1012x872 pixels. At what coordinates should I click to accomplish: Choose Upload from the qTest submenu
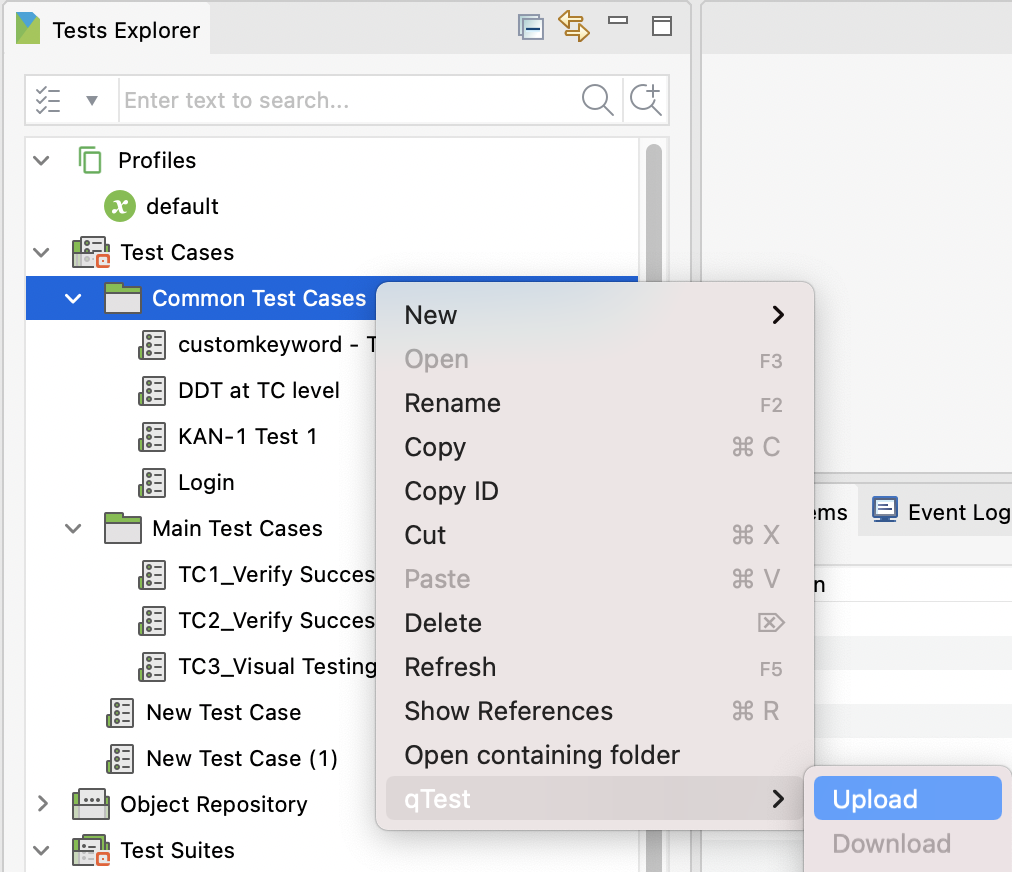875,798
